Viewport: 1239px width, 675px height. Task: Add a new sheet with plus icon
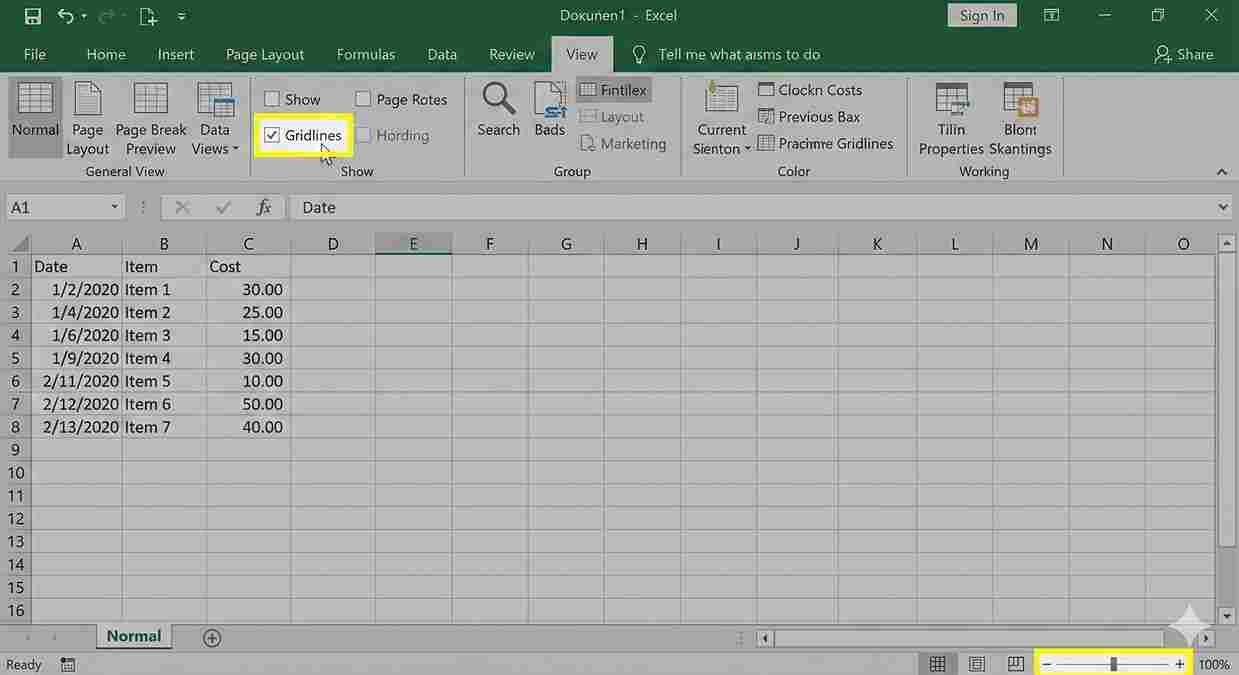[x=212, y=638]
